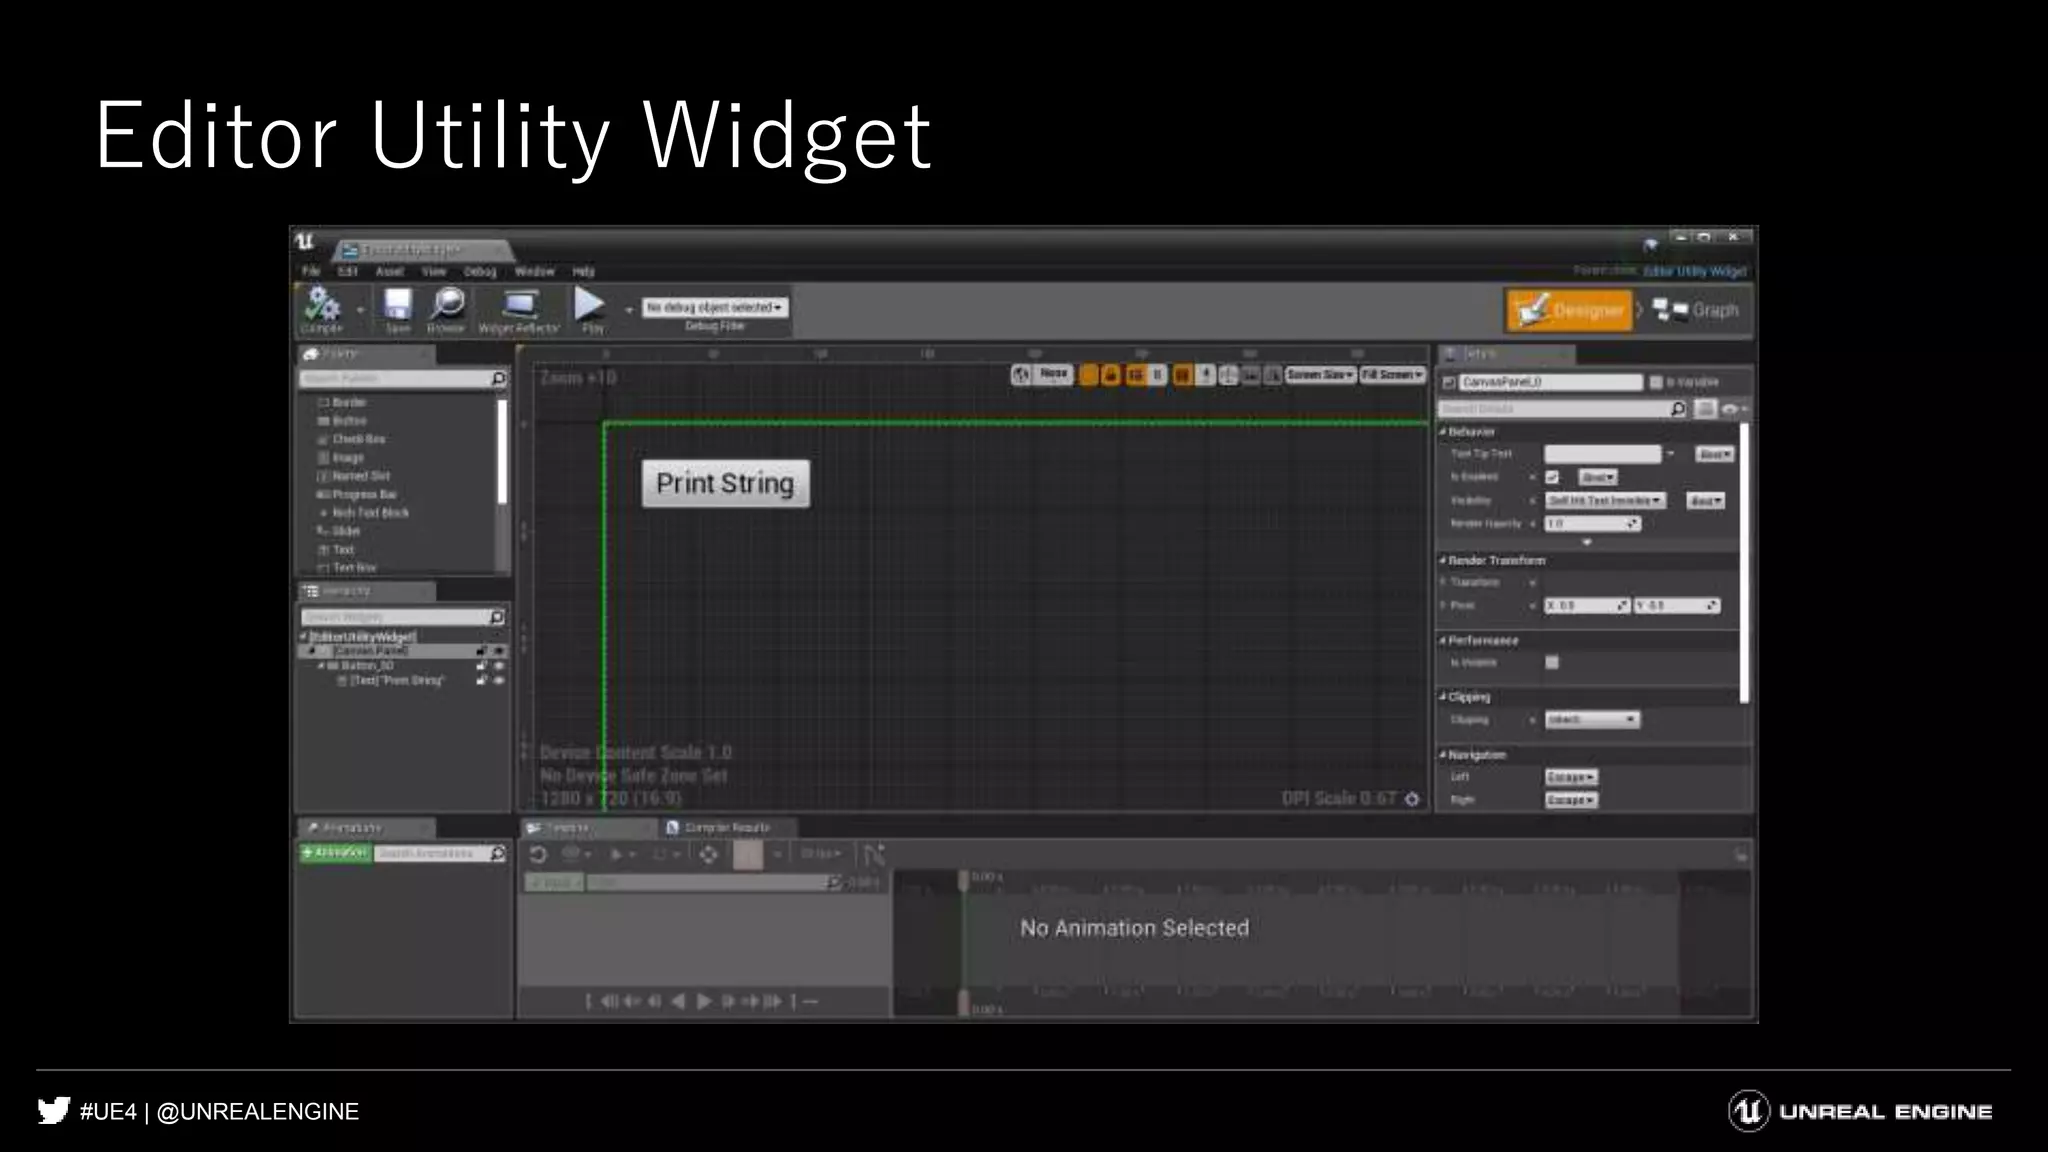This screenshot has height=1152, width=2048.
Task: Open the debug object selection dropdown
Action: point(714,307)
